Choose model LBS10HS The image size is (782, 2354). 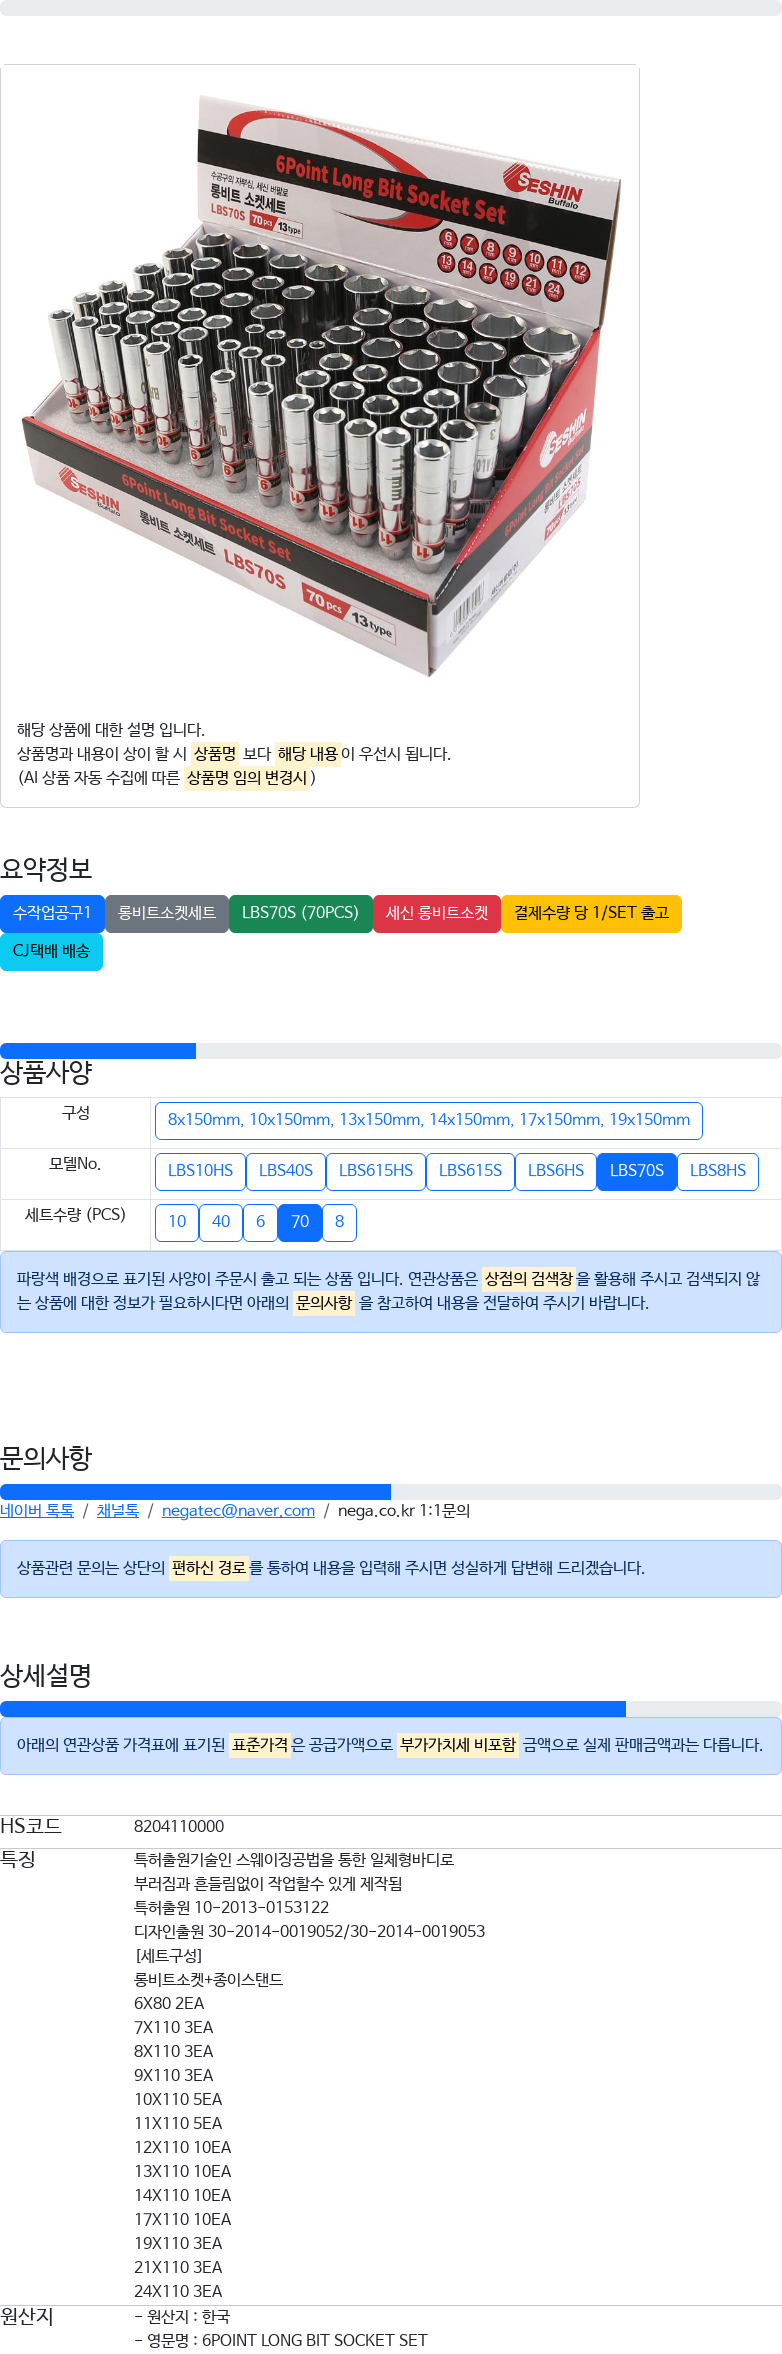[x=200, y=1171]
